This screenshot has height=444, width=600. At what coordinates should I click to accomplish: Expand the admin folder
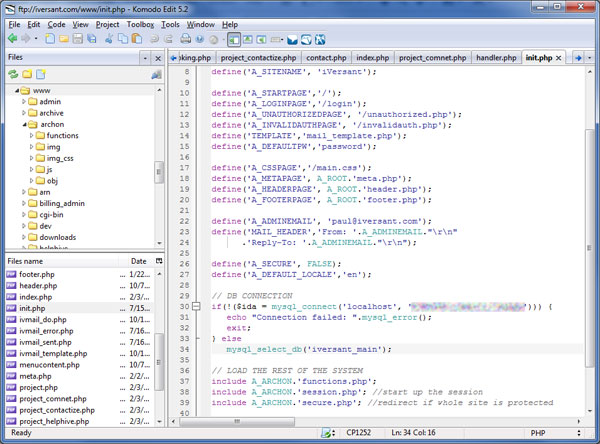[24, 101]
